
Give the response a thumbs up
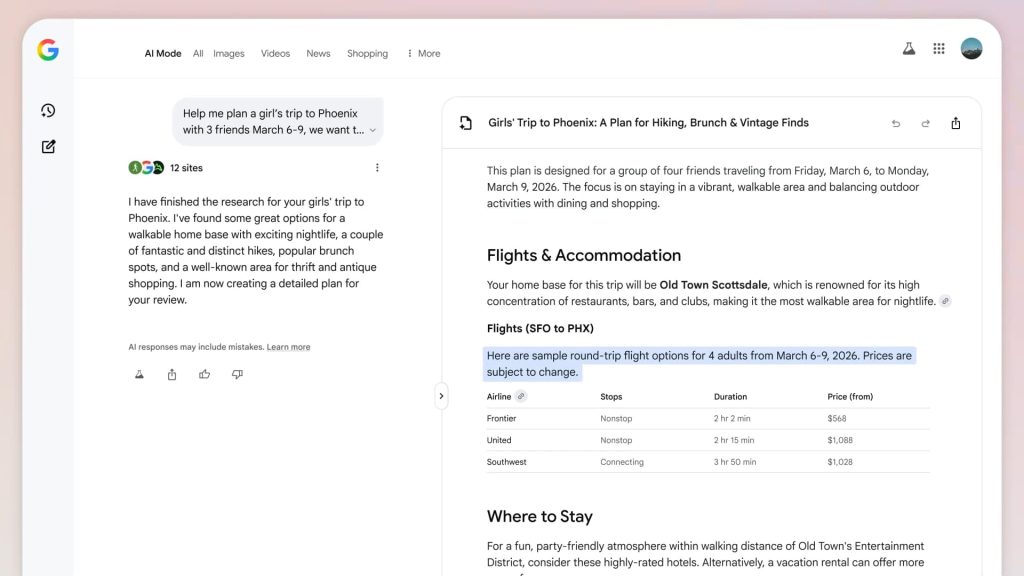205,374
